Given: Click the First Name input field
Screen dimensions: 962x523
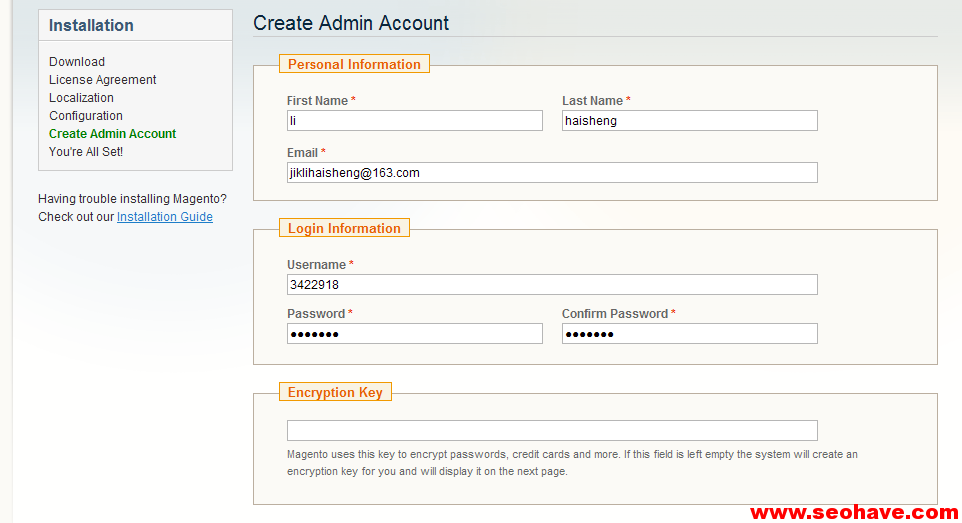Looking at the screenshot, I should 415,120.
